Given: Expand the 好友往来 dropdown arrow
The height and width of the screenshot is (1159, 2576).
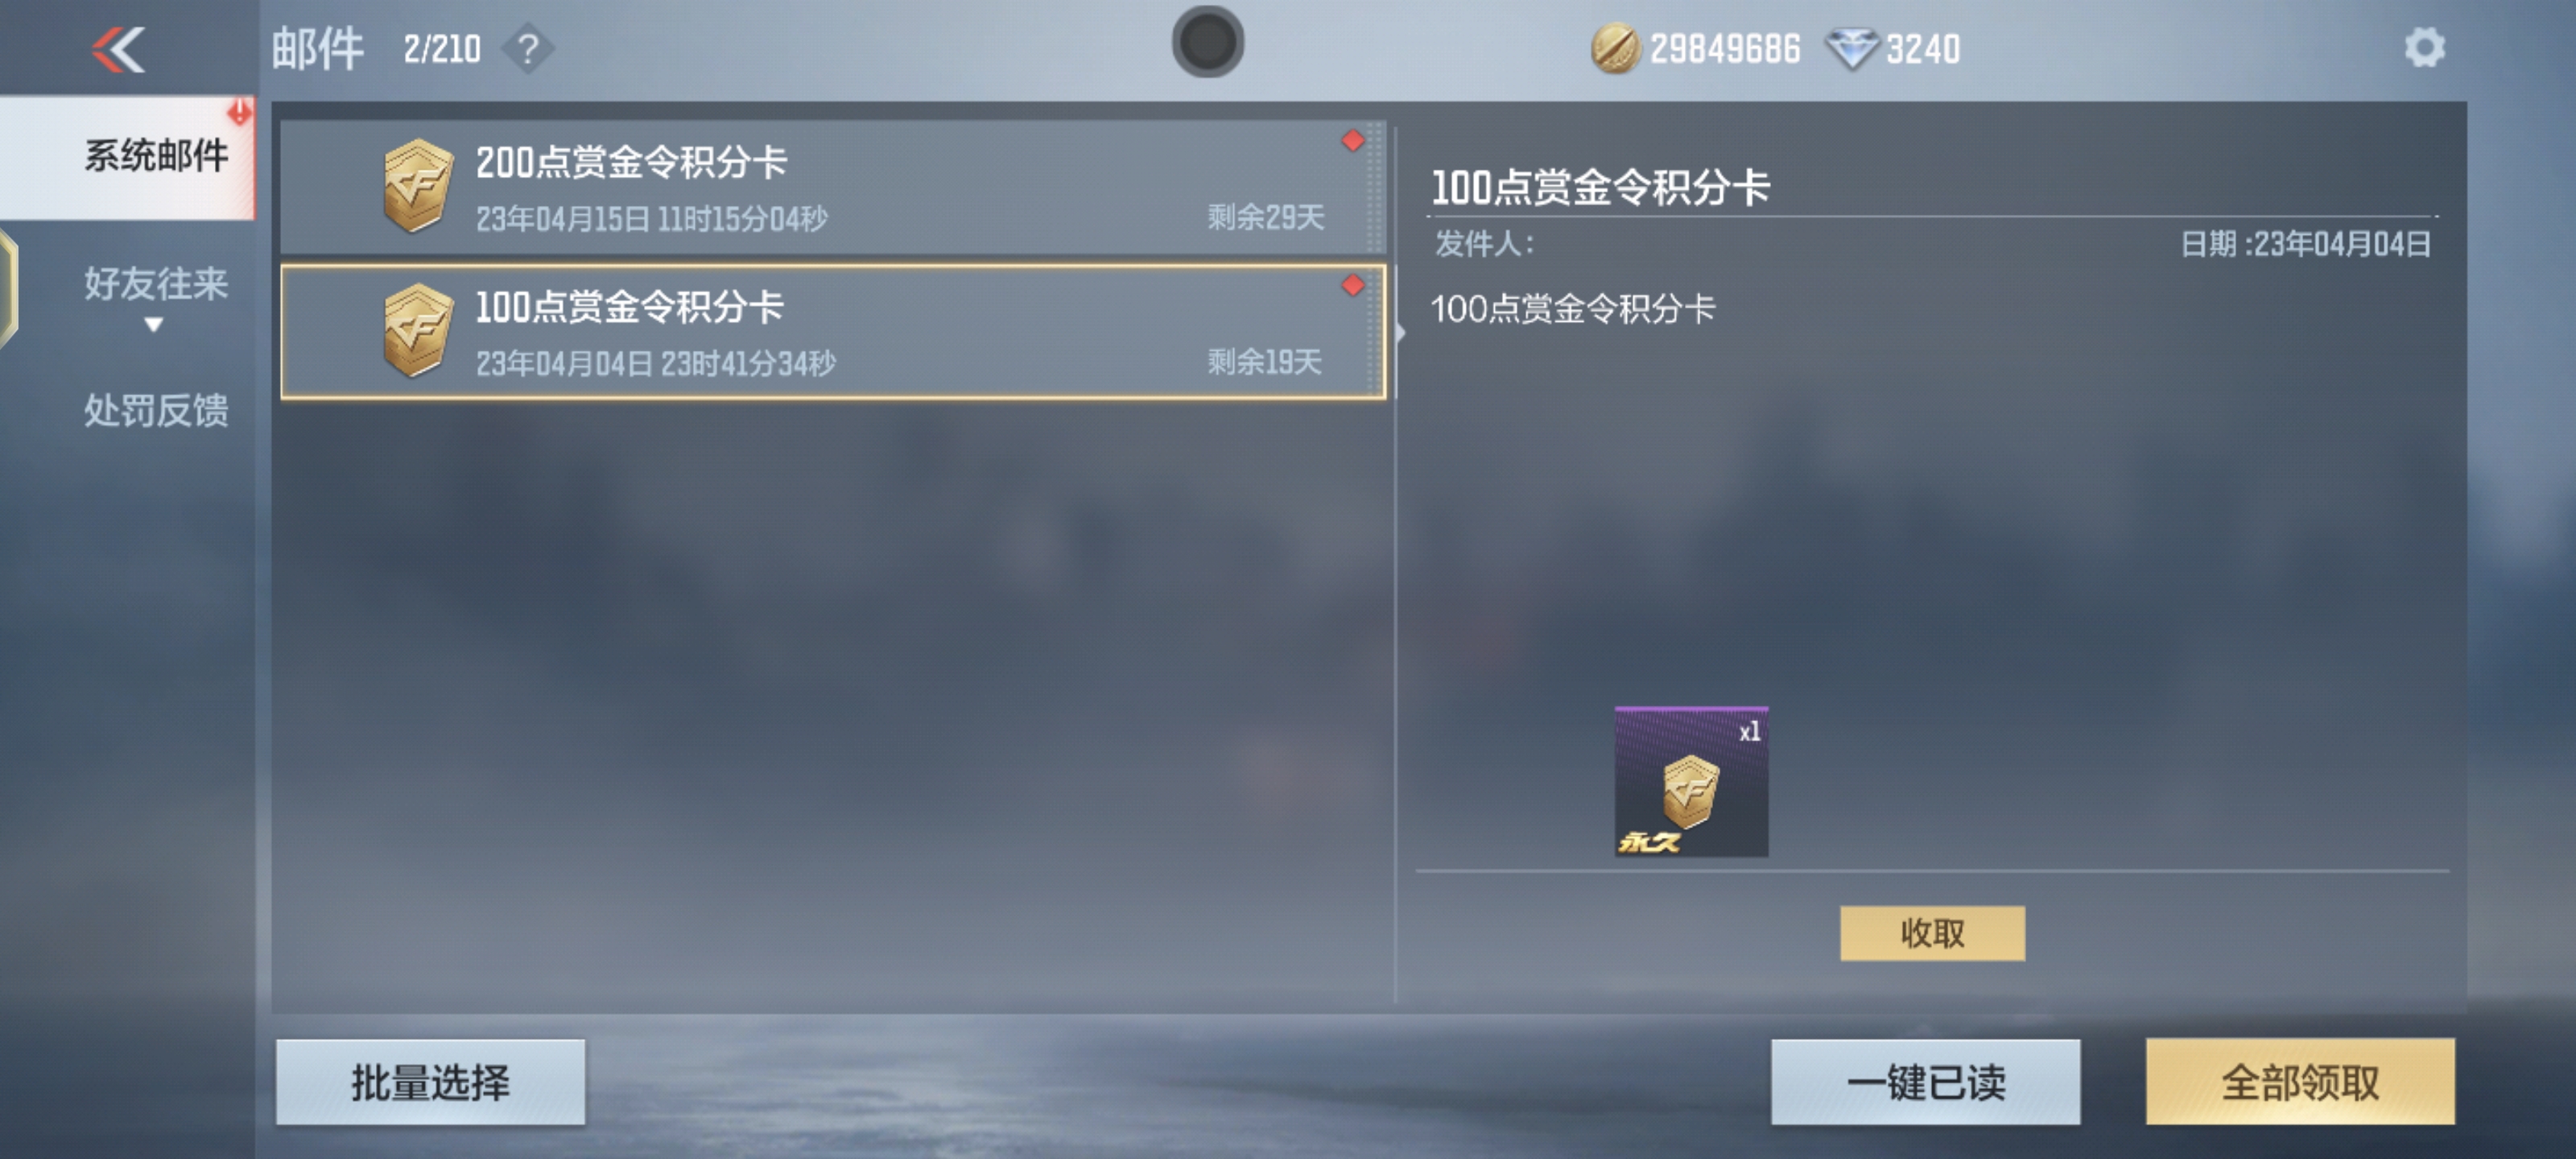Looking at the screenshot, I should (x=153, y=325).
